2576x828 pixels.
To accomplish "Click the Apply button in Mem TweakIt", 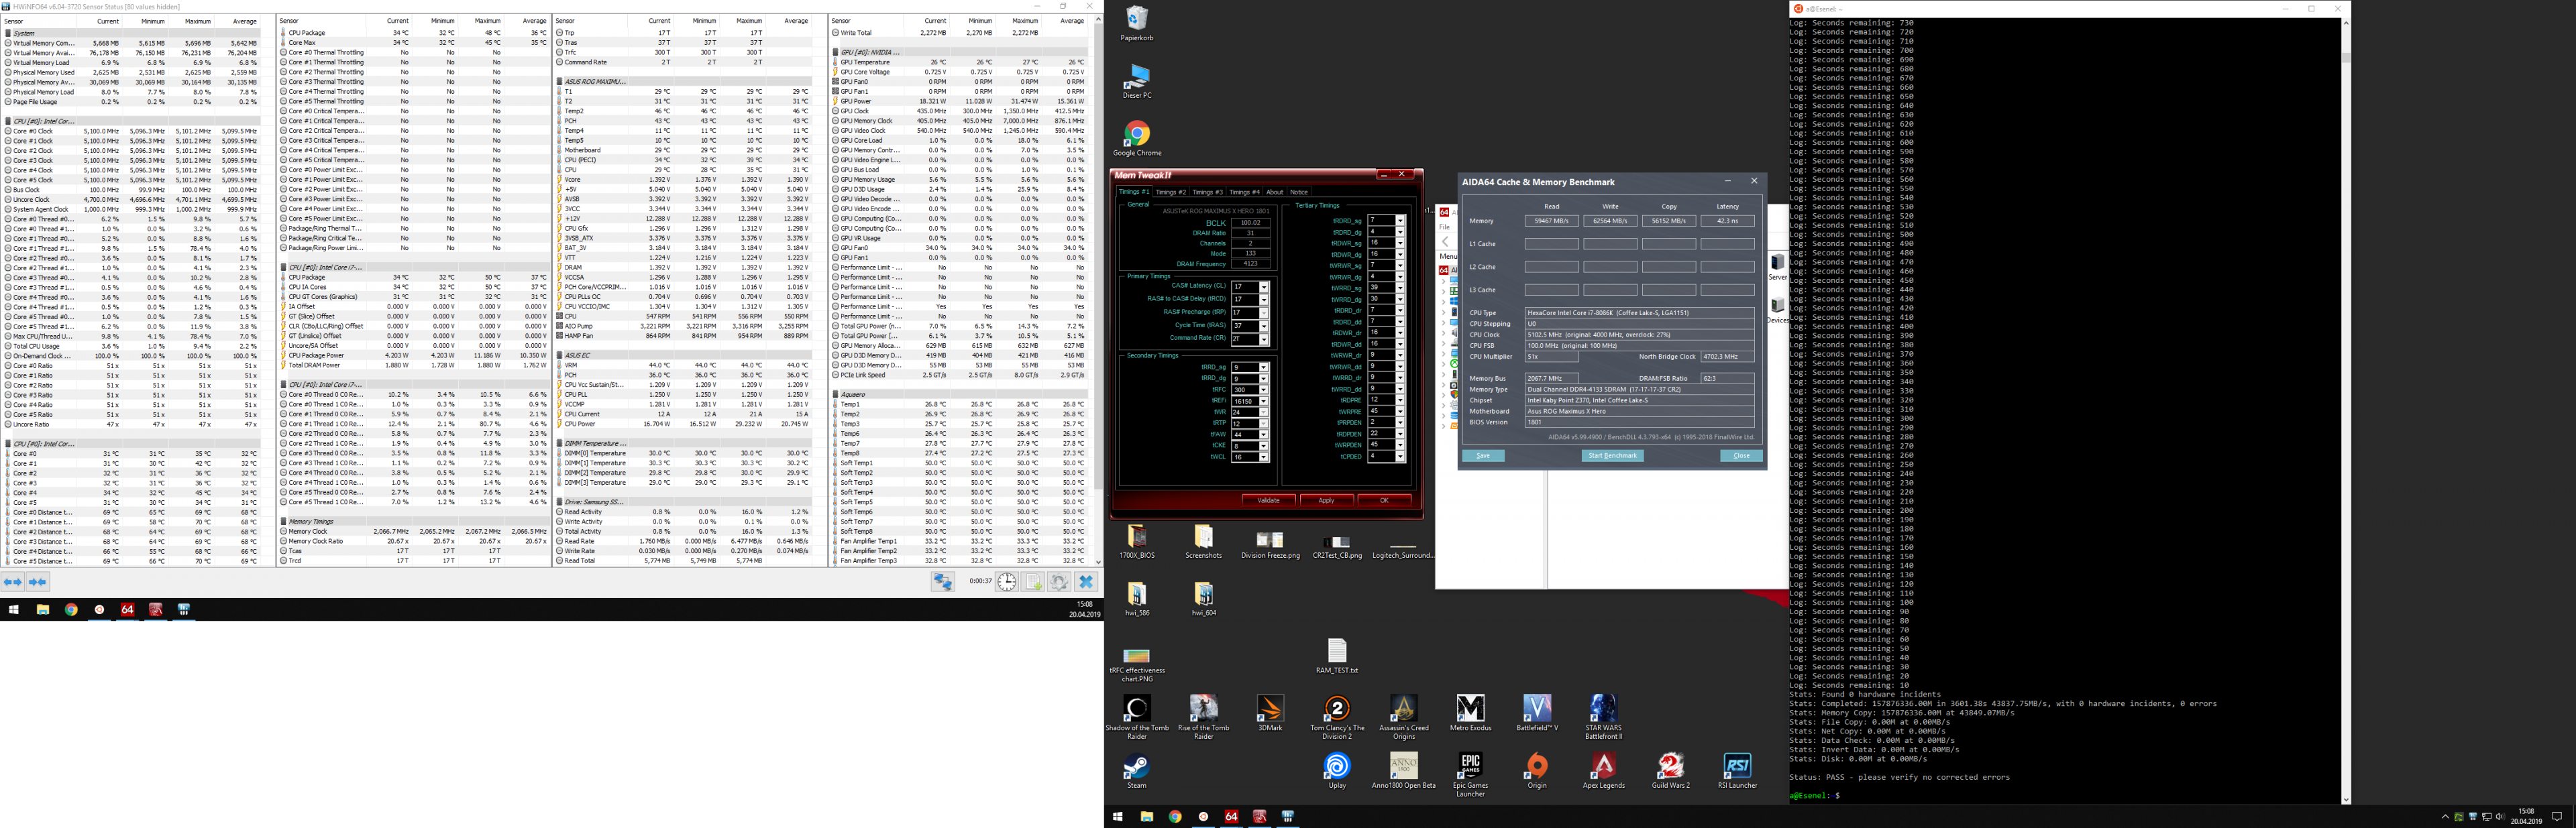I will pos(1326,500).
